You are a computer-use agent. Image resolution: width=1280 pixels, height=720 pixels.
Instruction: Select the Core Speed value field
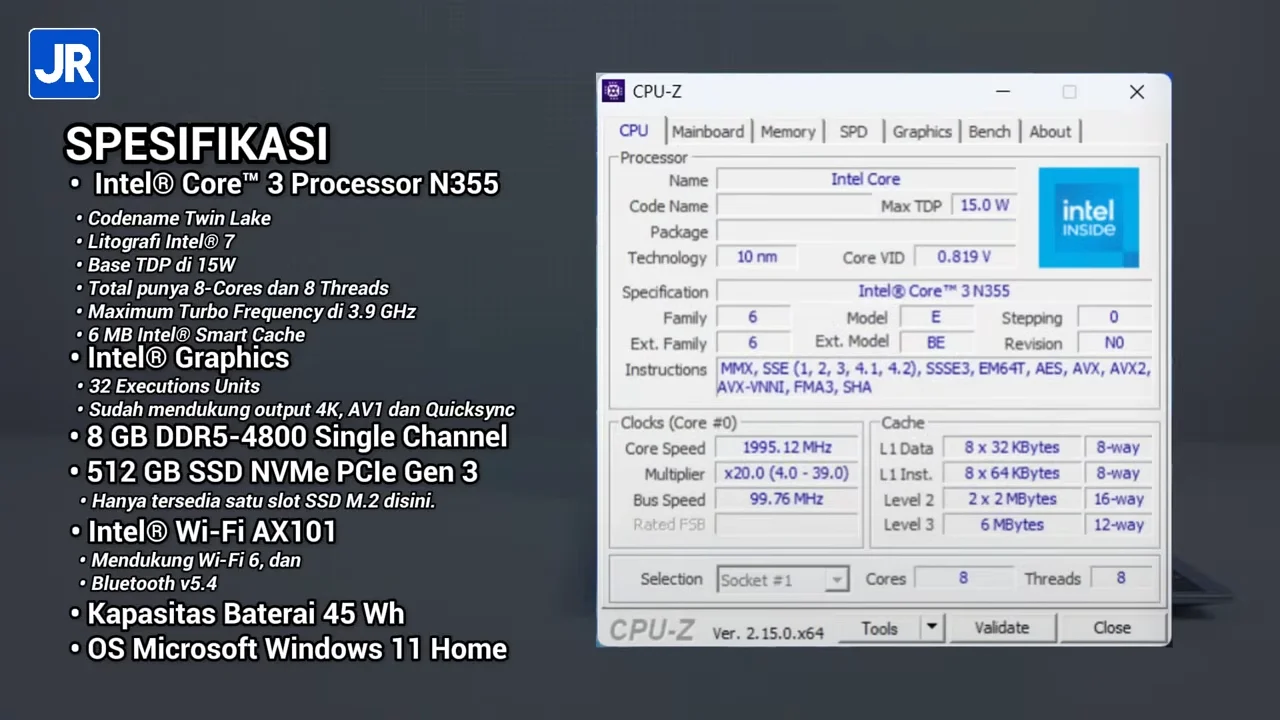[x=786, y=447]
